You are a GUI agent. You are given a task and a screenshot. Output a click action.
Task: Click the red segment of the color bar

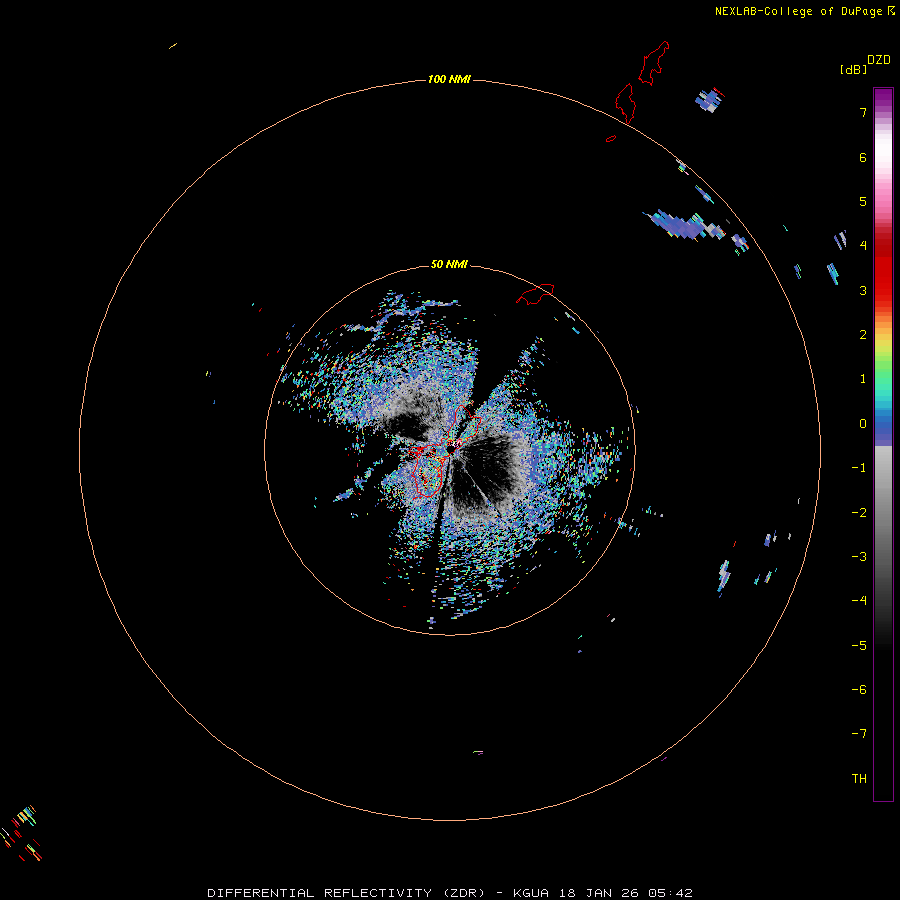tap(883, 270)
